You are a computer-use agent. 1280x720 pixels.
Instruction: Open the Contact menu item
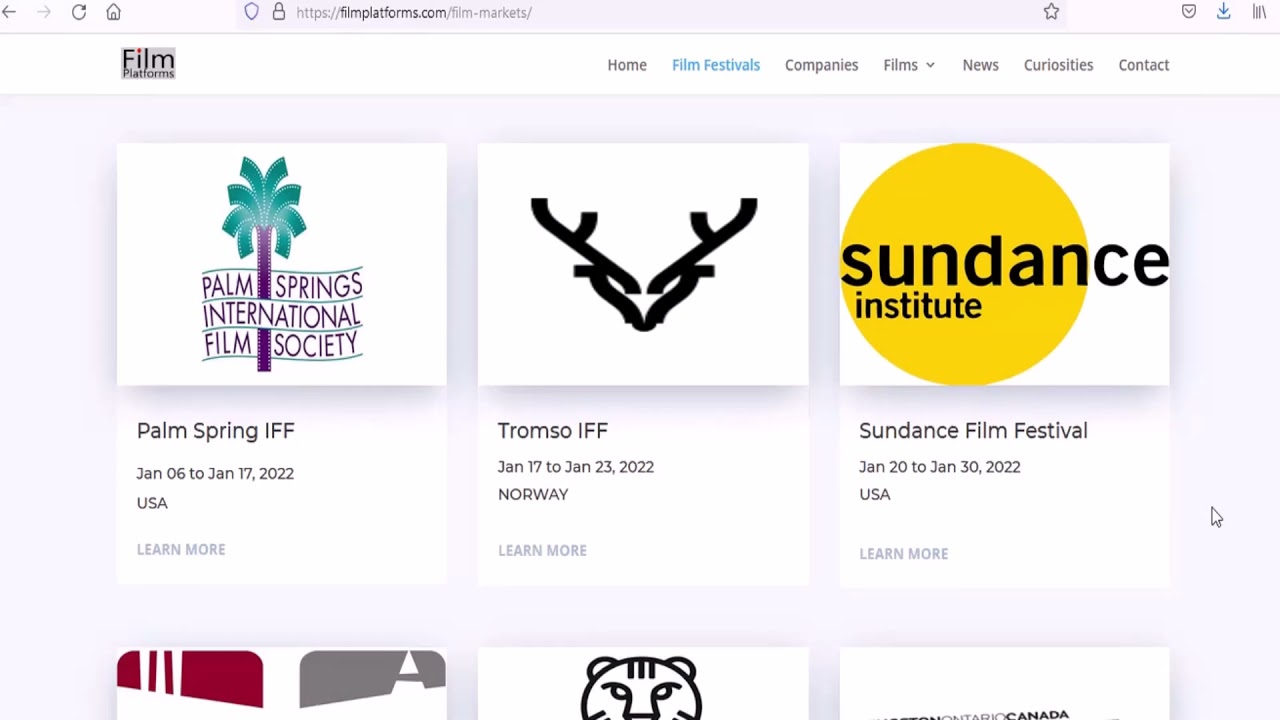[1143, 65]
